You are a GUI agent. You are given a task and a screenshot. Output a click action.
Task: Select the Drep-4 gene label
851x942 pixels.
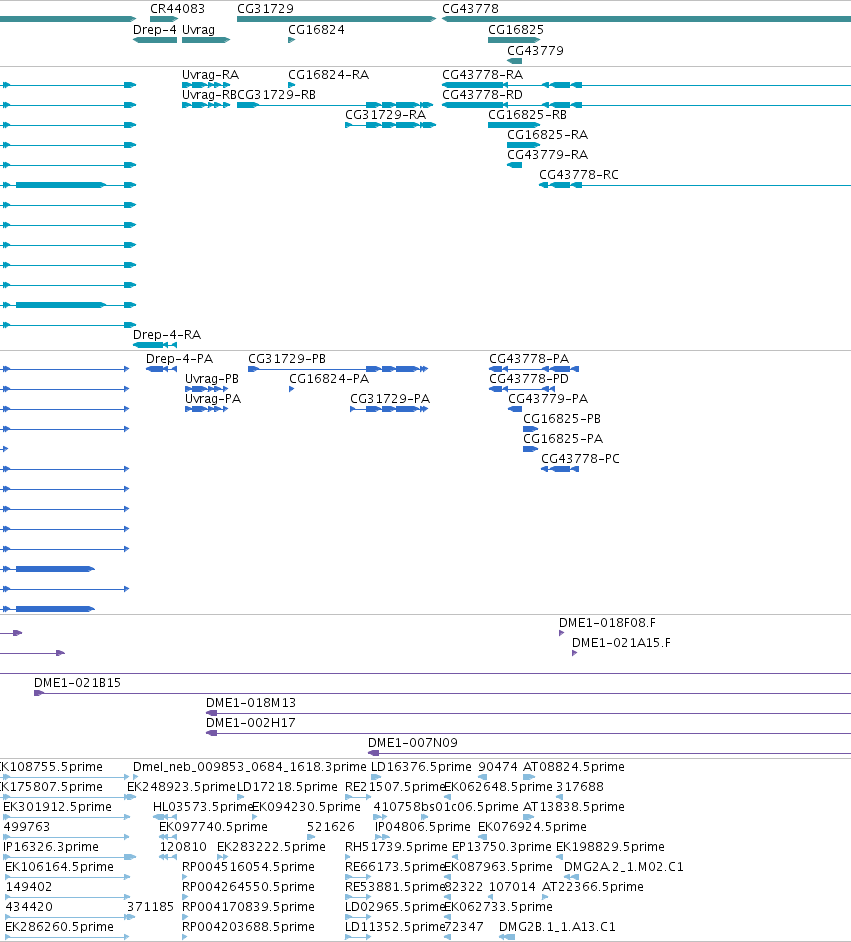click(x=155, y=30)
